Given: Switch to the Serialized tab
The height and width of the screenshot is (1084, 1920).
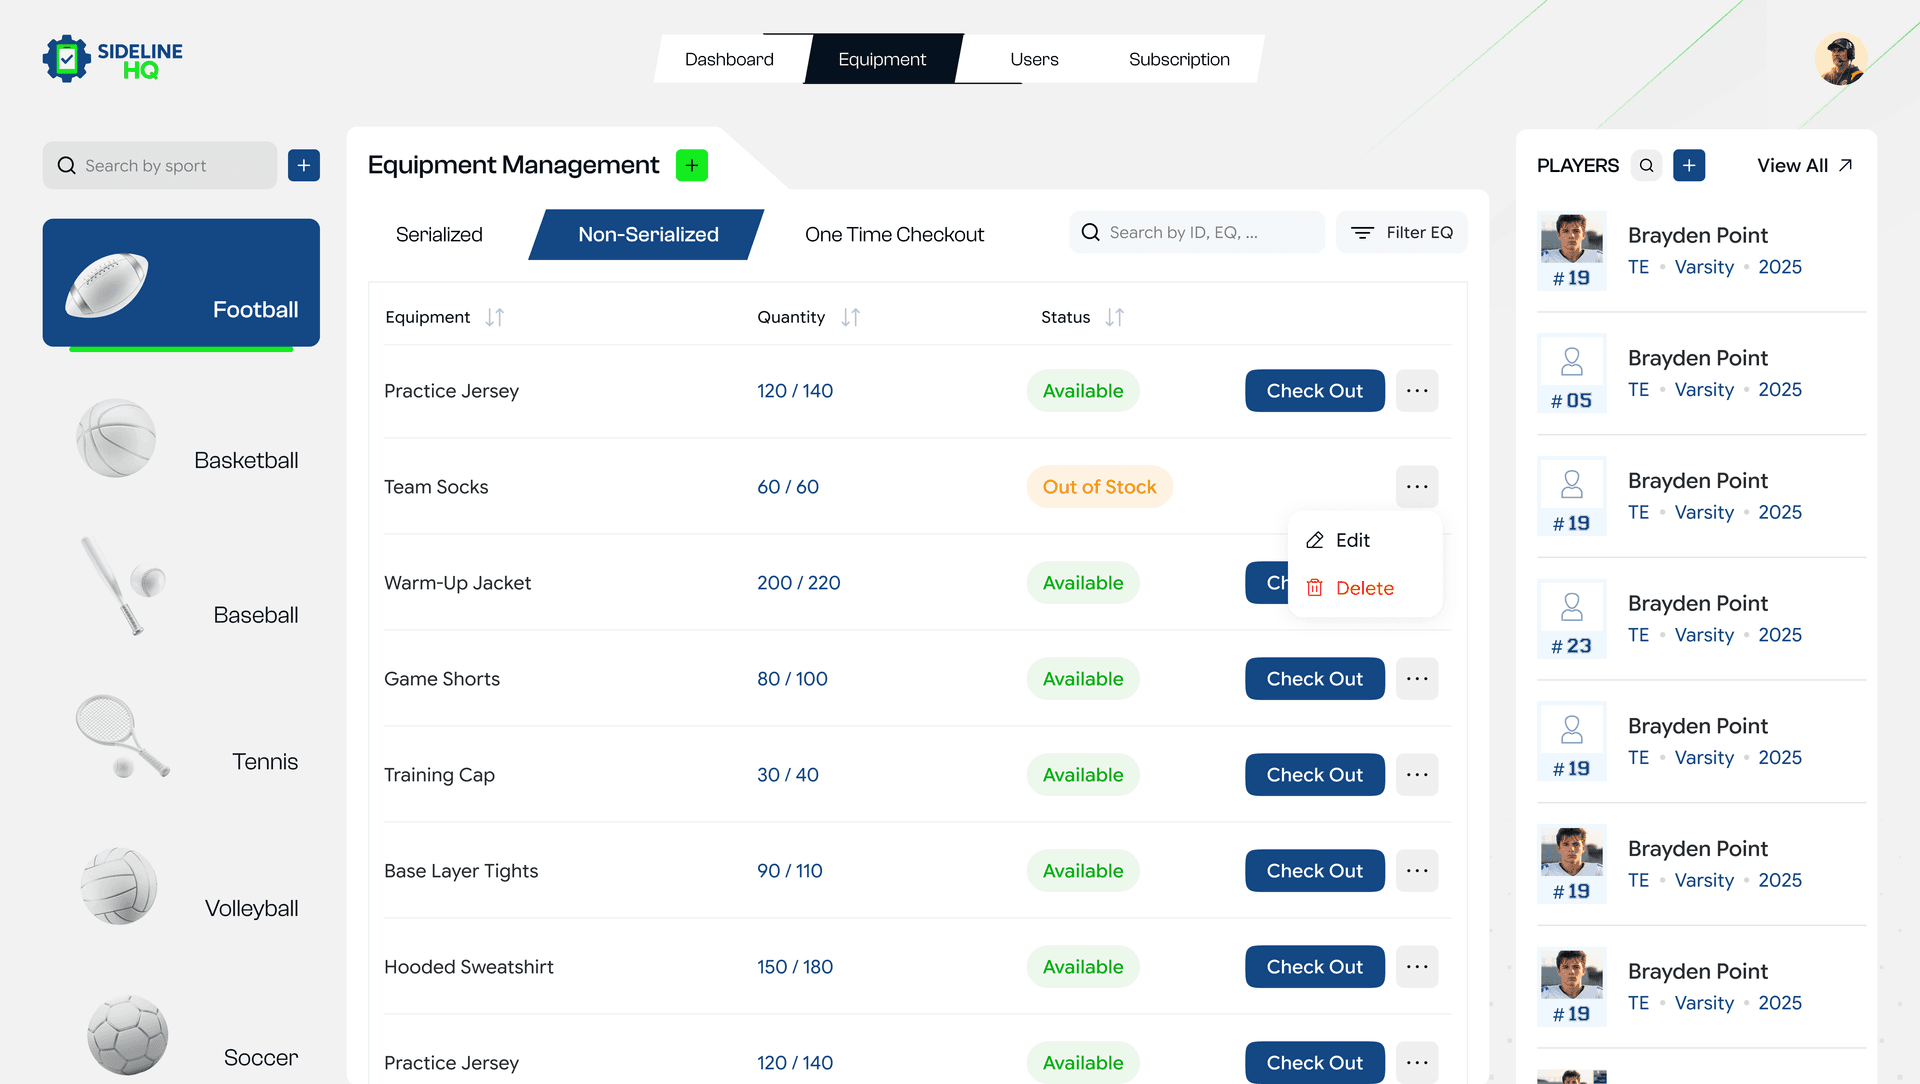Looking at the screenshot, I should pyautogui.click(x=438, y=234).
